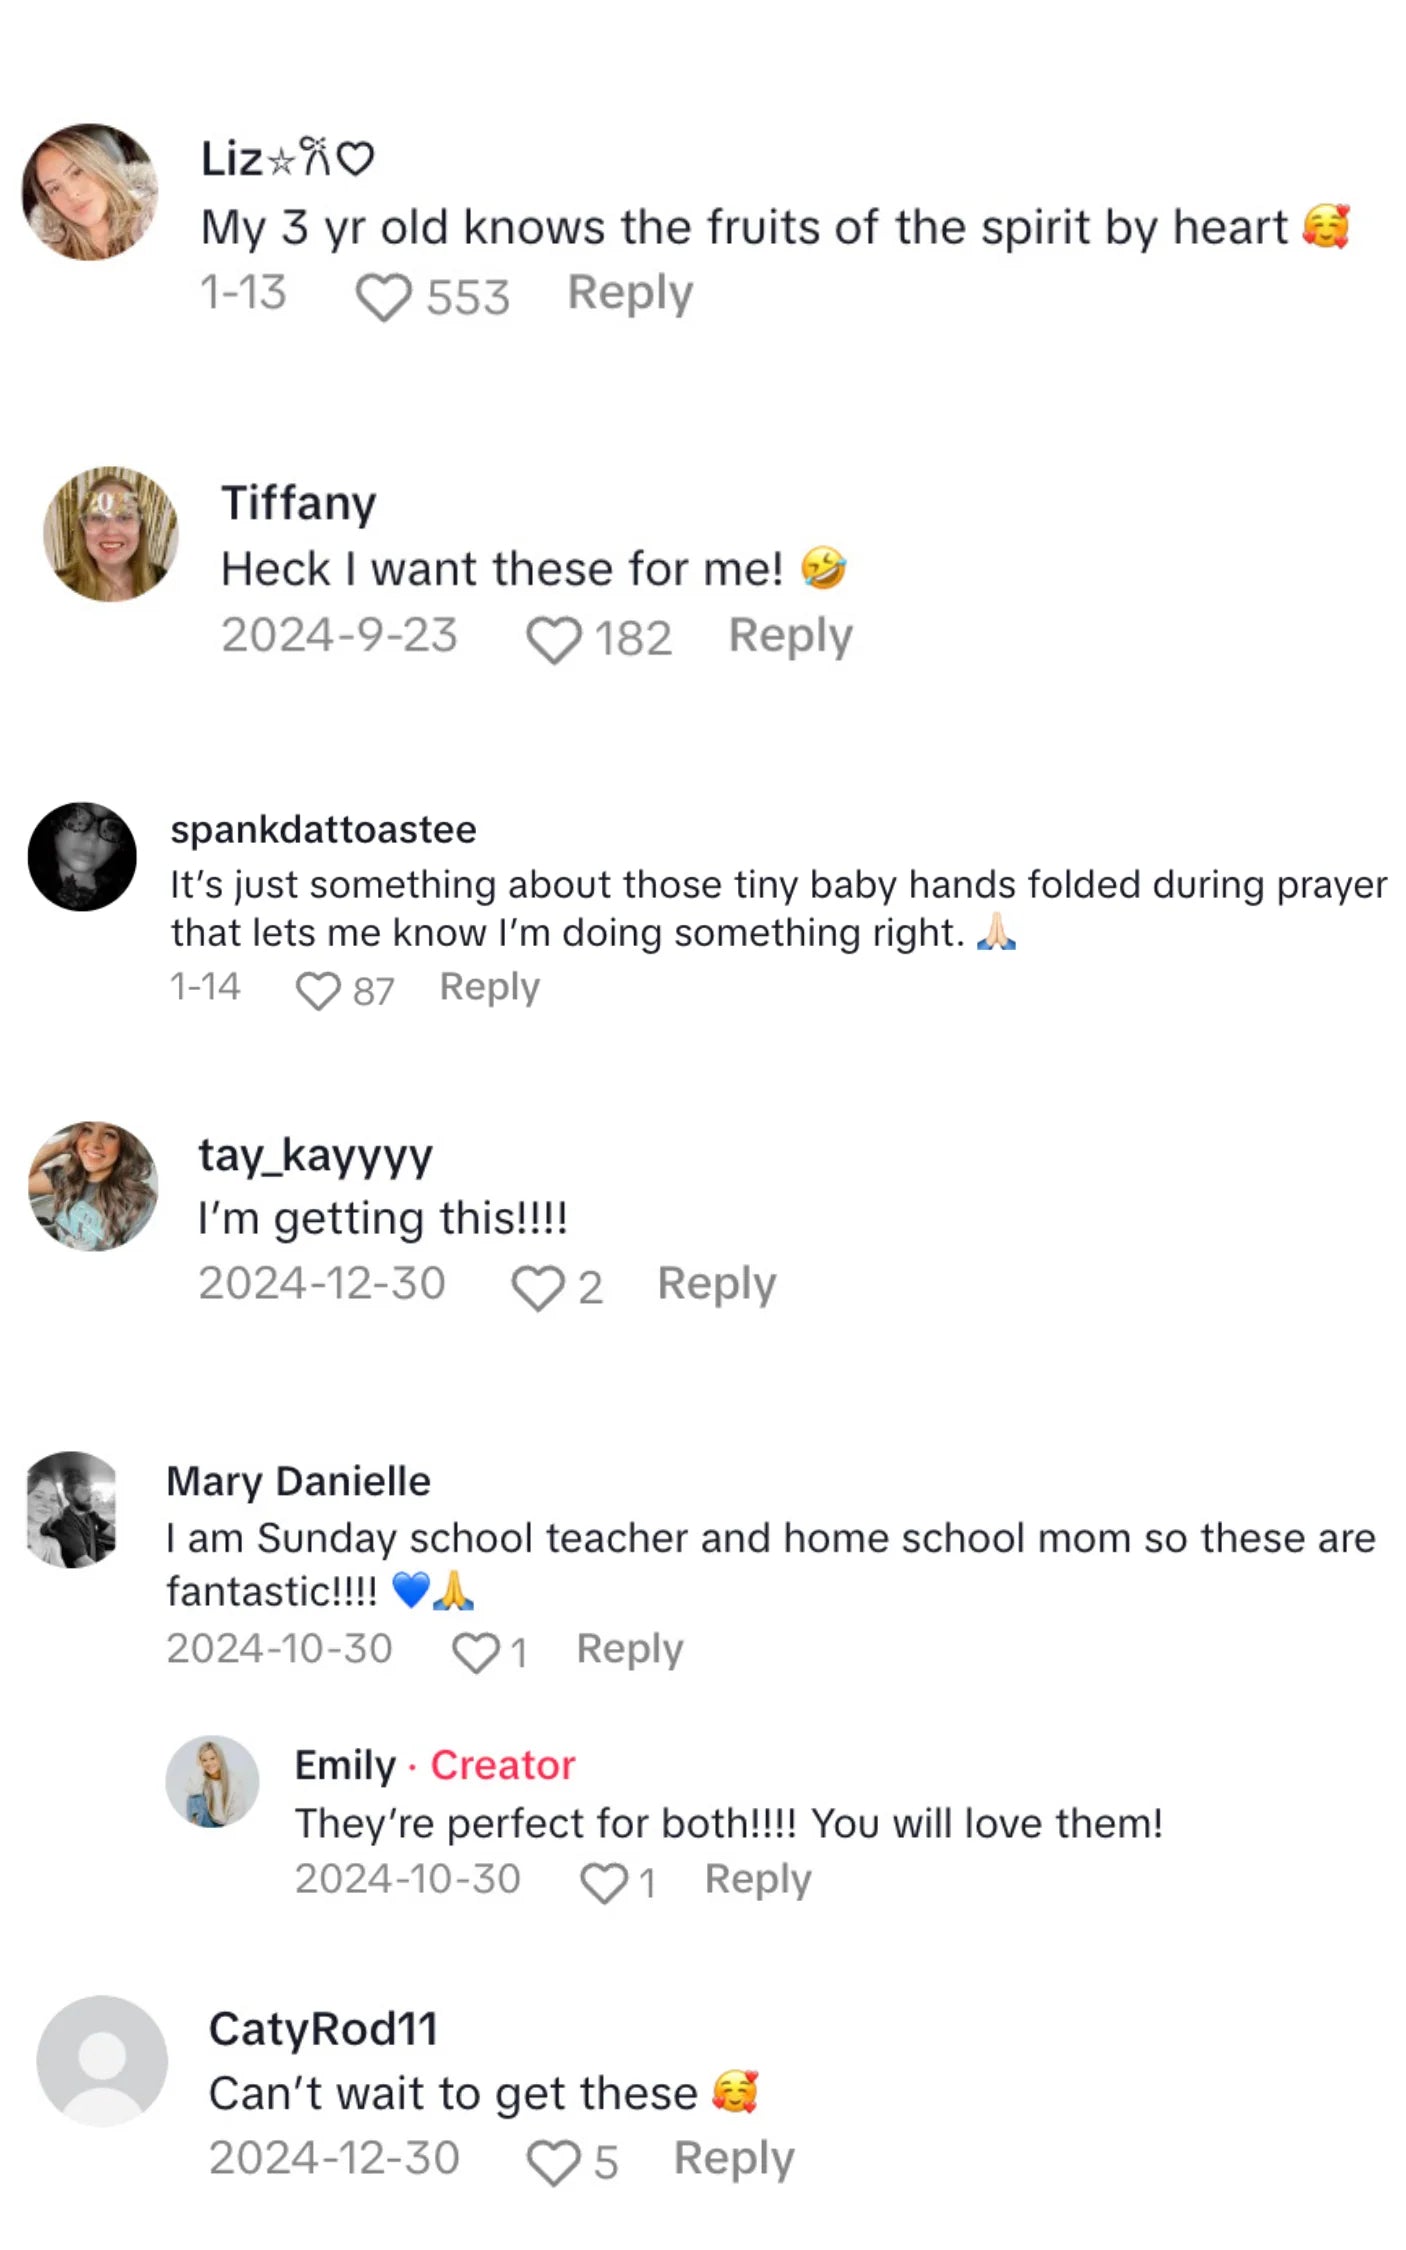Open Liz's profile picture
The width and height of the screenshot is (1406, 2250).
pos(90,192)
